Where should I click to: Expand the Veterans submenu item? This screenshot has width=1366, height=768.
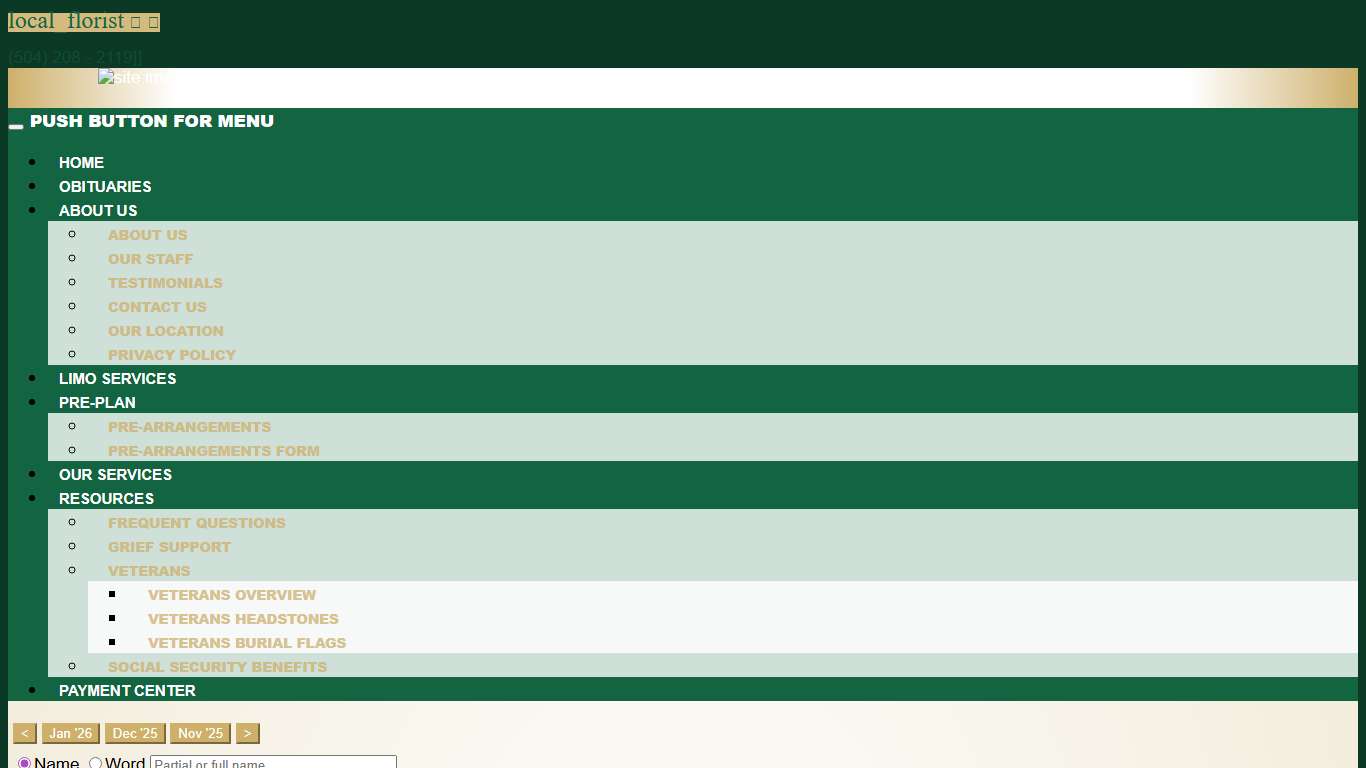coord(149,571)
